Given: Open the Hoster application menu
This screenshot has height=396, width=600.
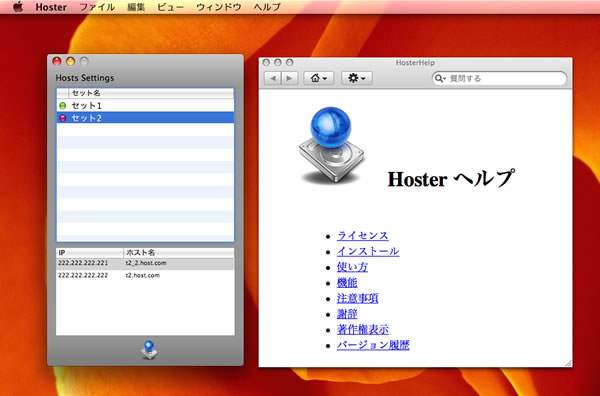Looking at the screenshot, I should 51,7.
